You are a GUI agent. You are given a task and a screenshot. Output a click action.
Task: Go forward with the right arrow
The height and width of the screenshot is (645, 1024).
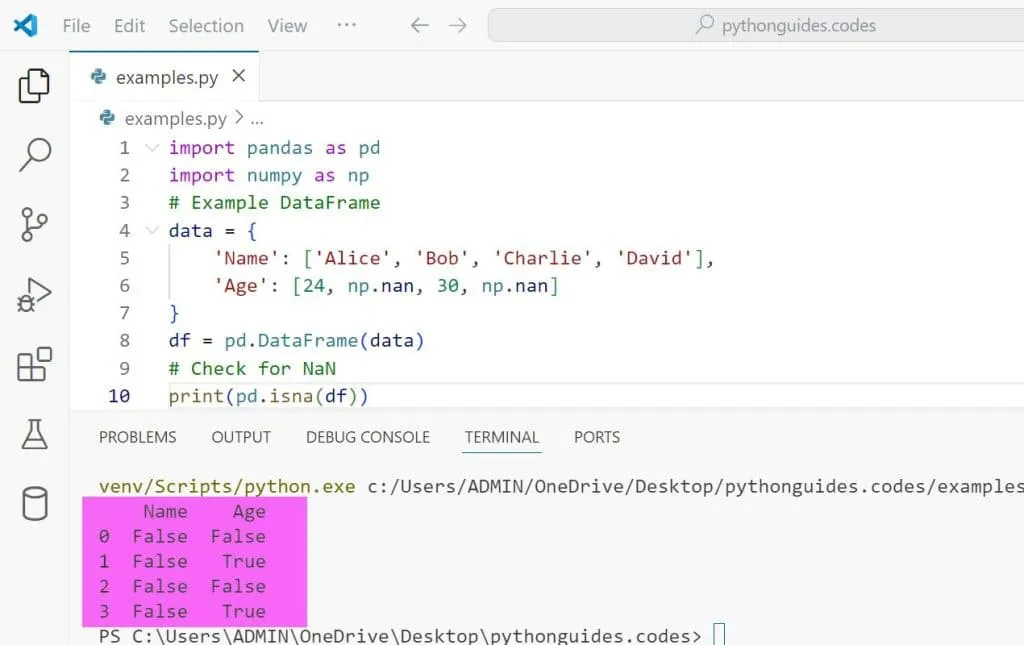tap(458, 26)
